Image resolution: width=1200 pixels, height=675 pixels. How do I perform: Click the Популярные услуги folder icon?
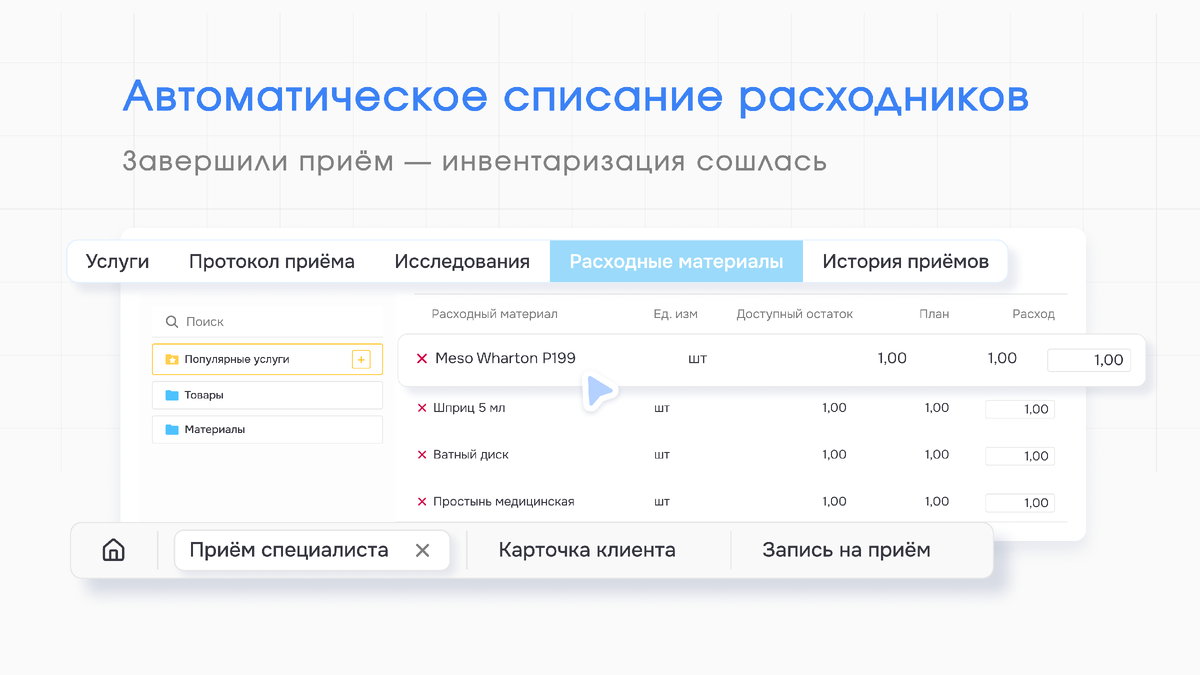(x=172, y=359)
